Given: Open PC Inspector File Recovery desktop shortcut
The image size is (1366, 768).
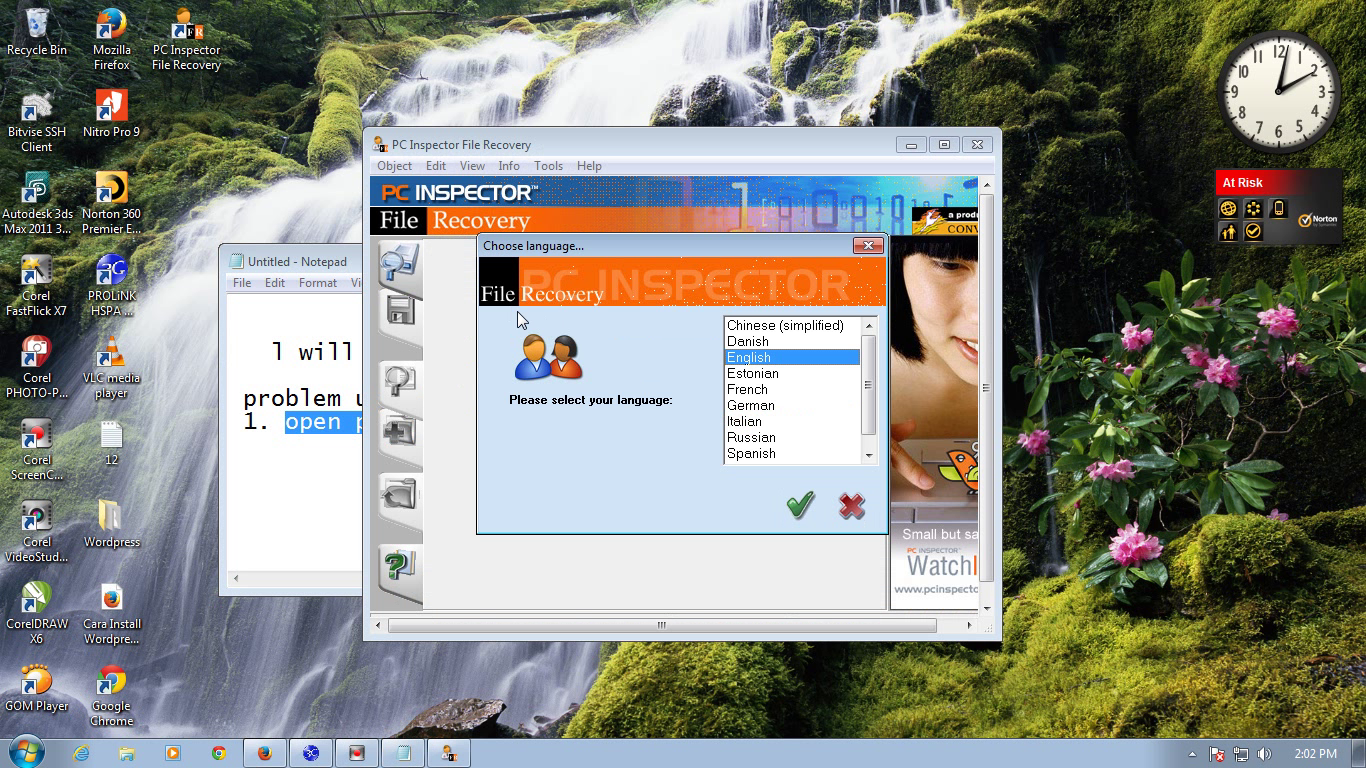Looking at the screenshot, I should pos(186,40).
